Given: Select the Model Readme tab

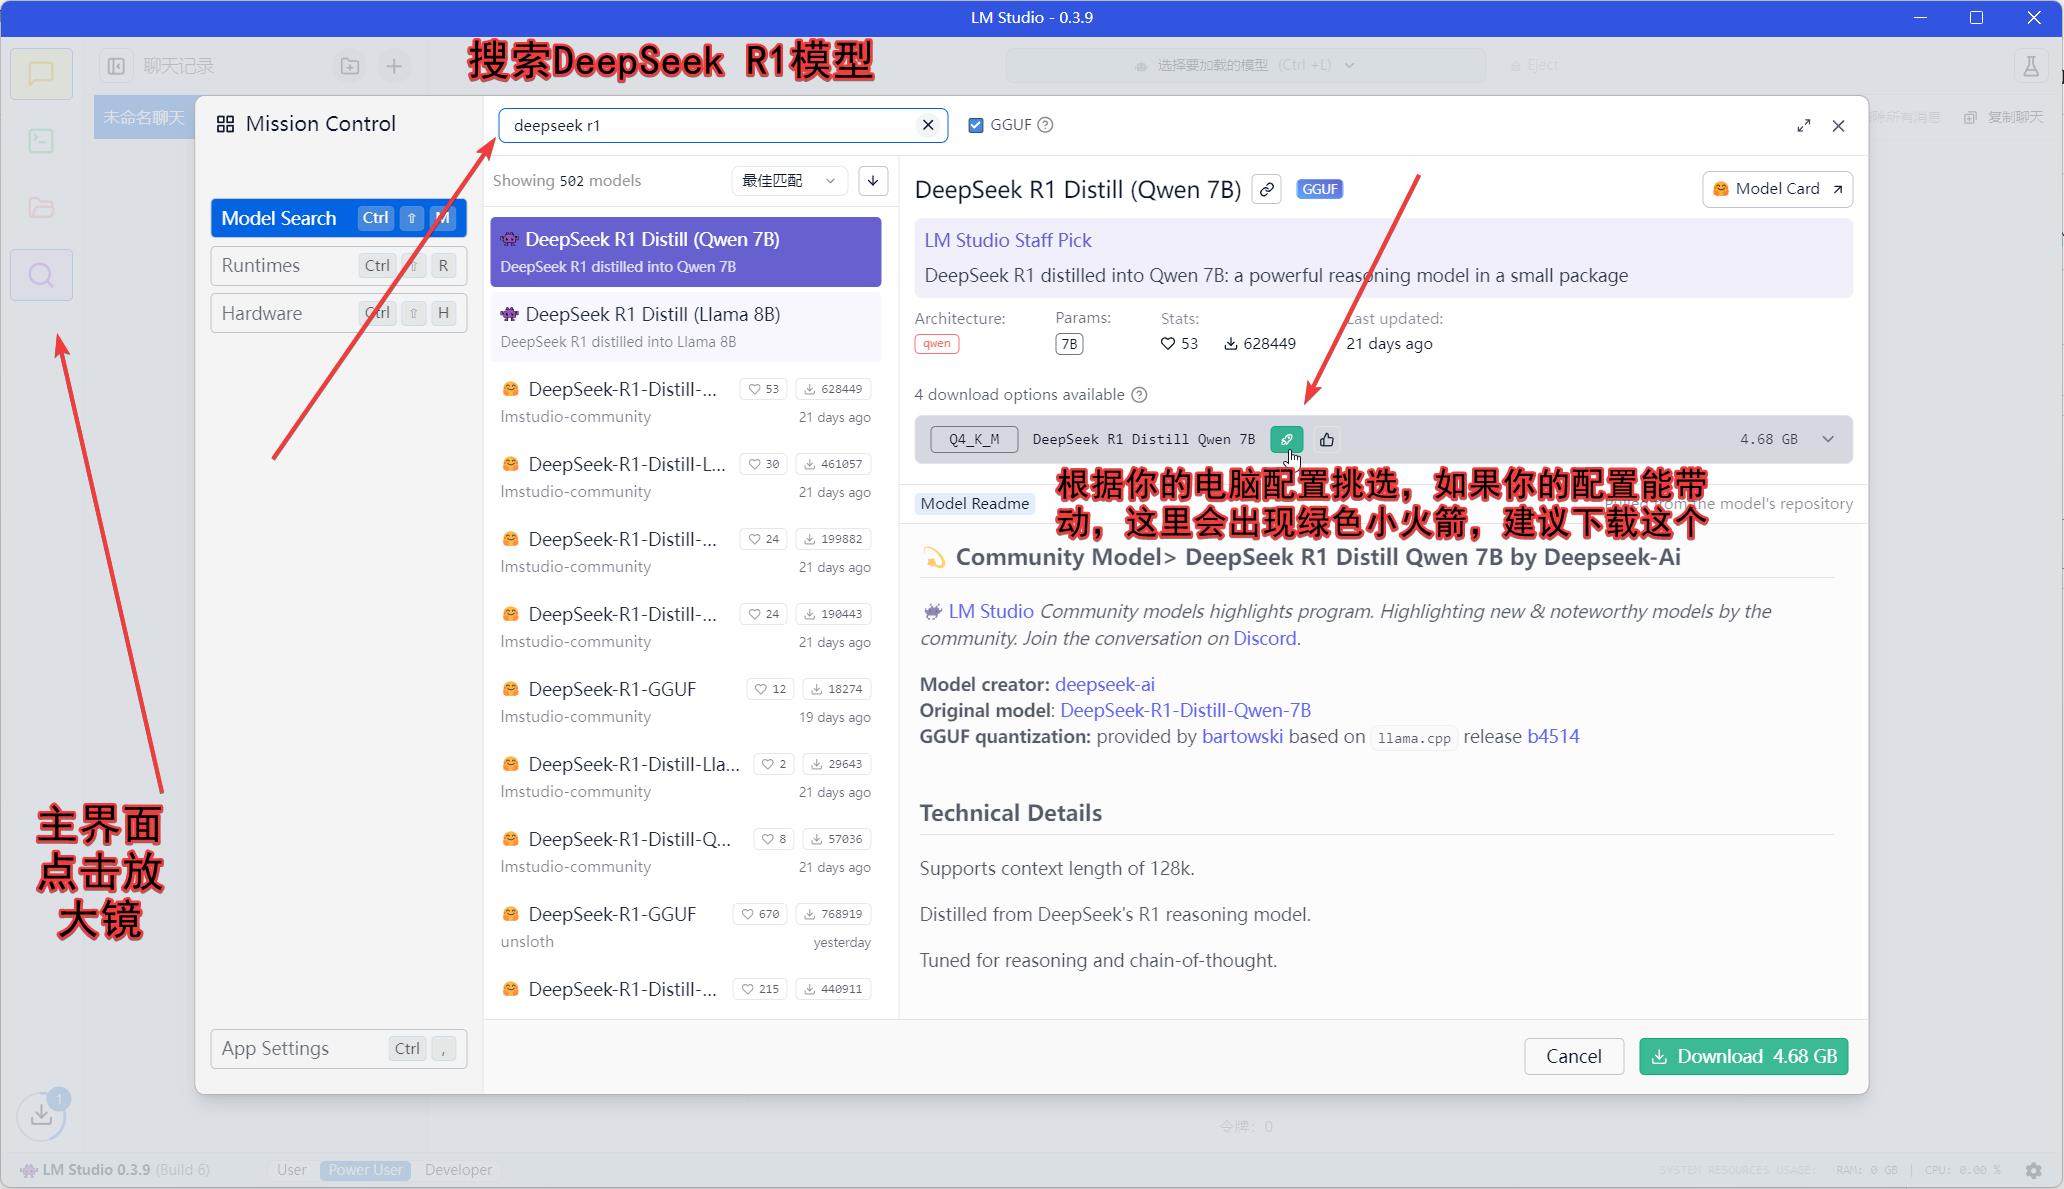Looking at the screenshot, I should 975,504.
